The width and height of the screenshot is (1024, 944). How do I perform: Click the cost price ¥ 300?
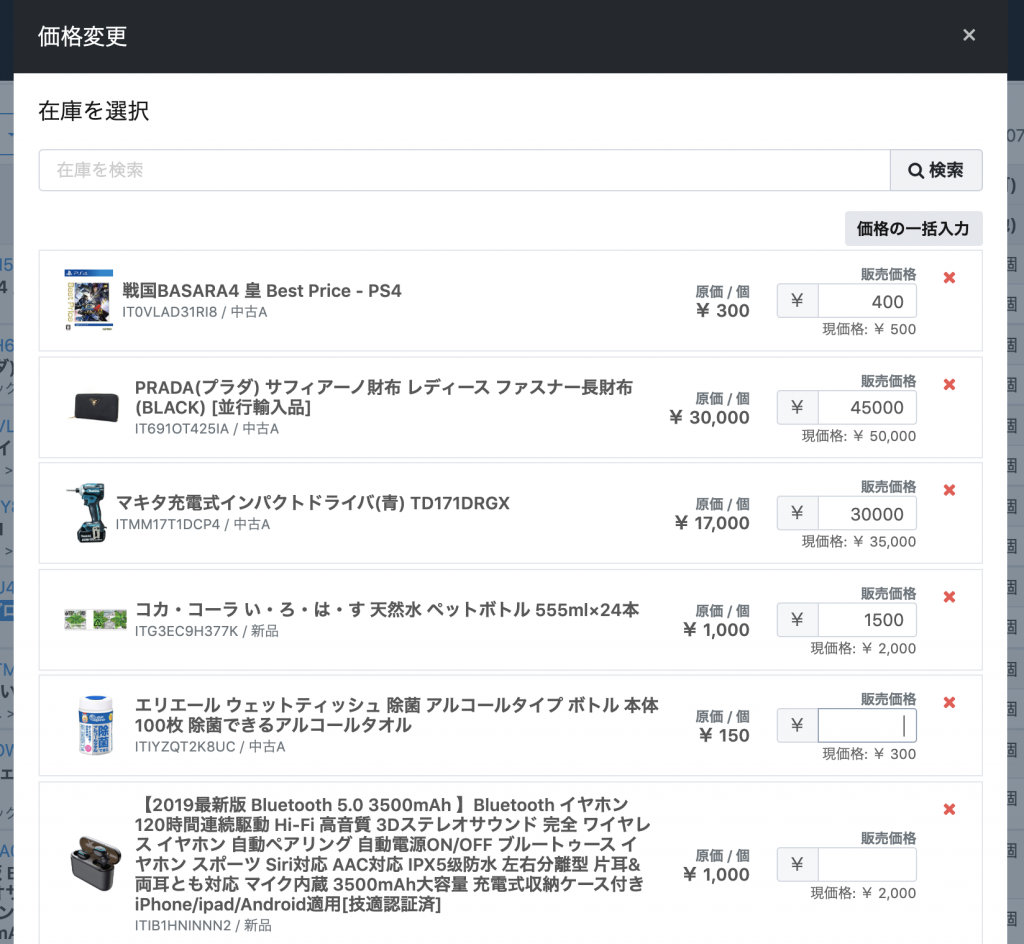pos(723,311)
